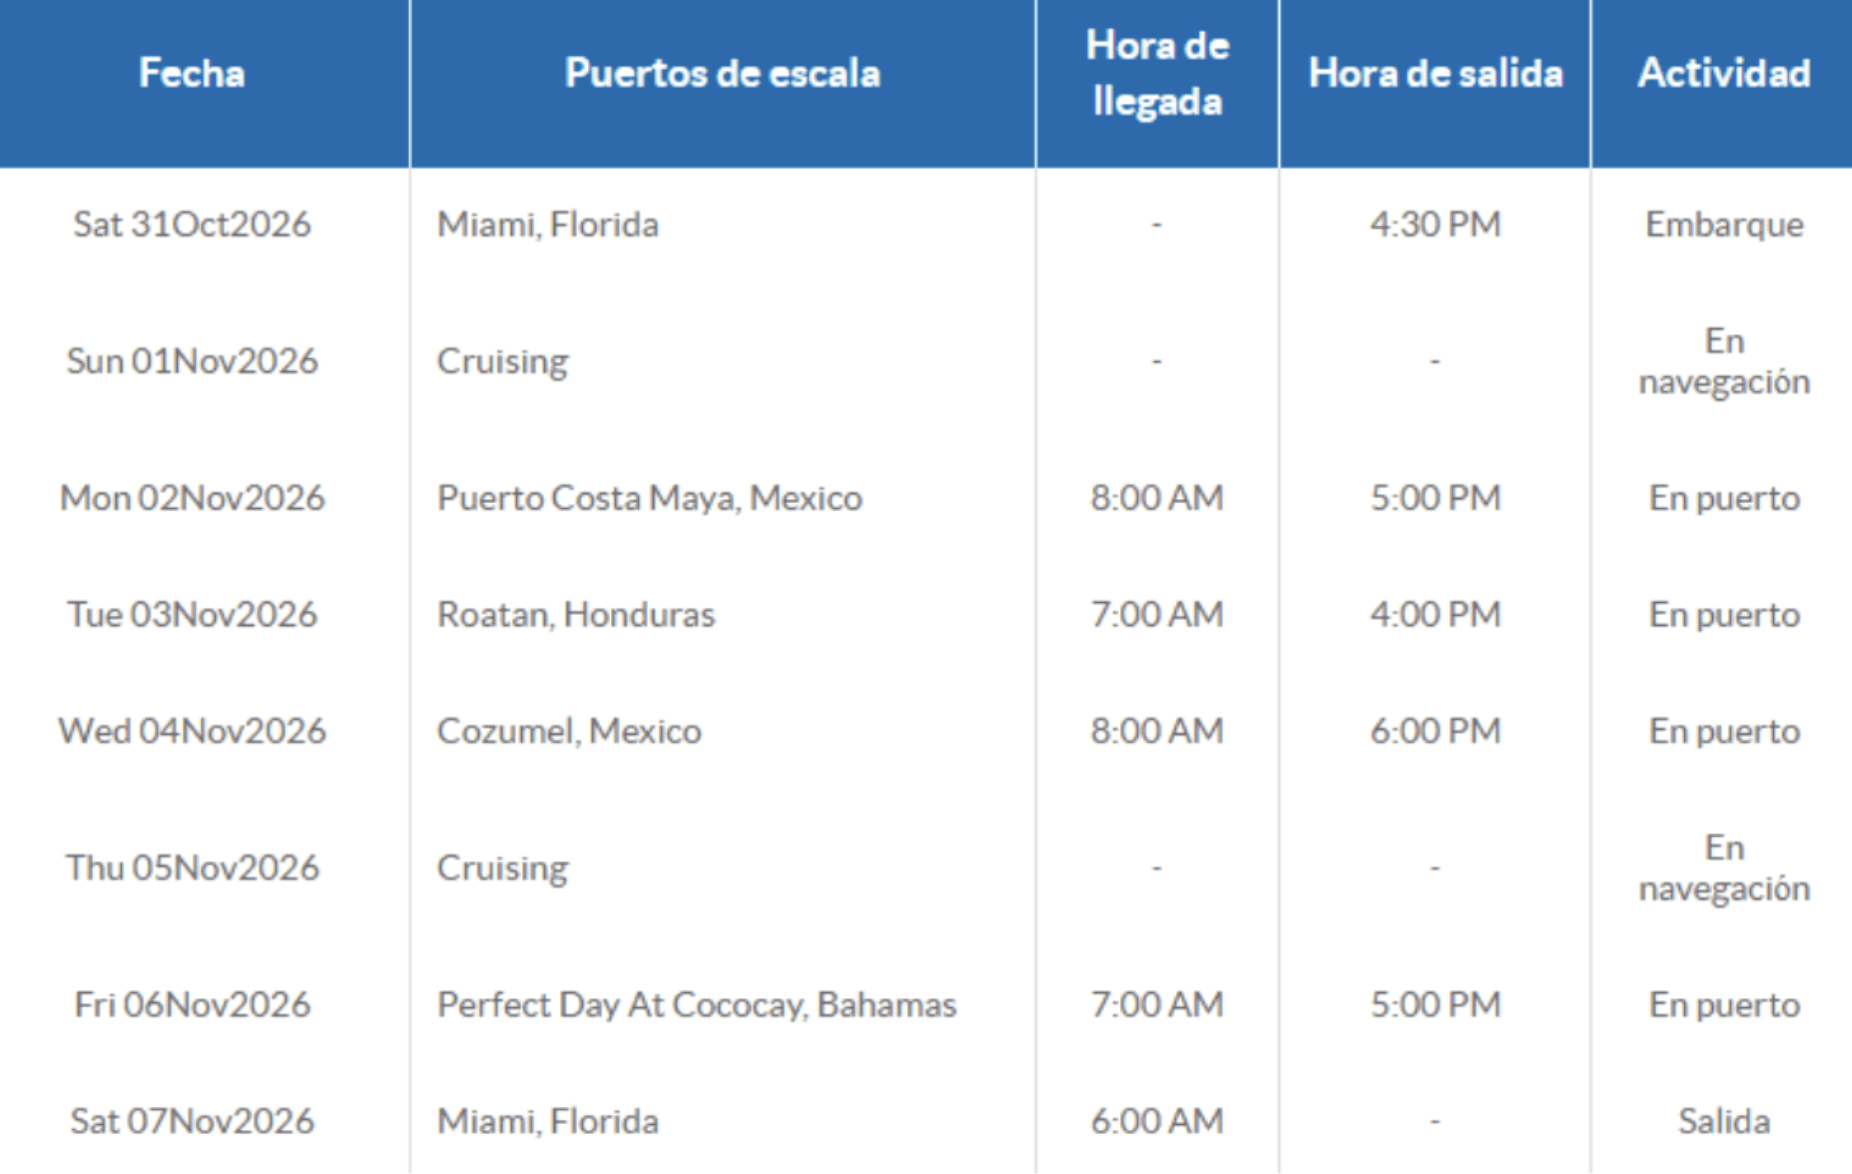Click the Thu 05Nov2026 date cell
Screen dimensions: 1852x1174
coord(192,867)
